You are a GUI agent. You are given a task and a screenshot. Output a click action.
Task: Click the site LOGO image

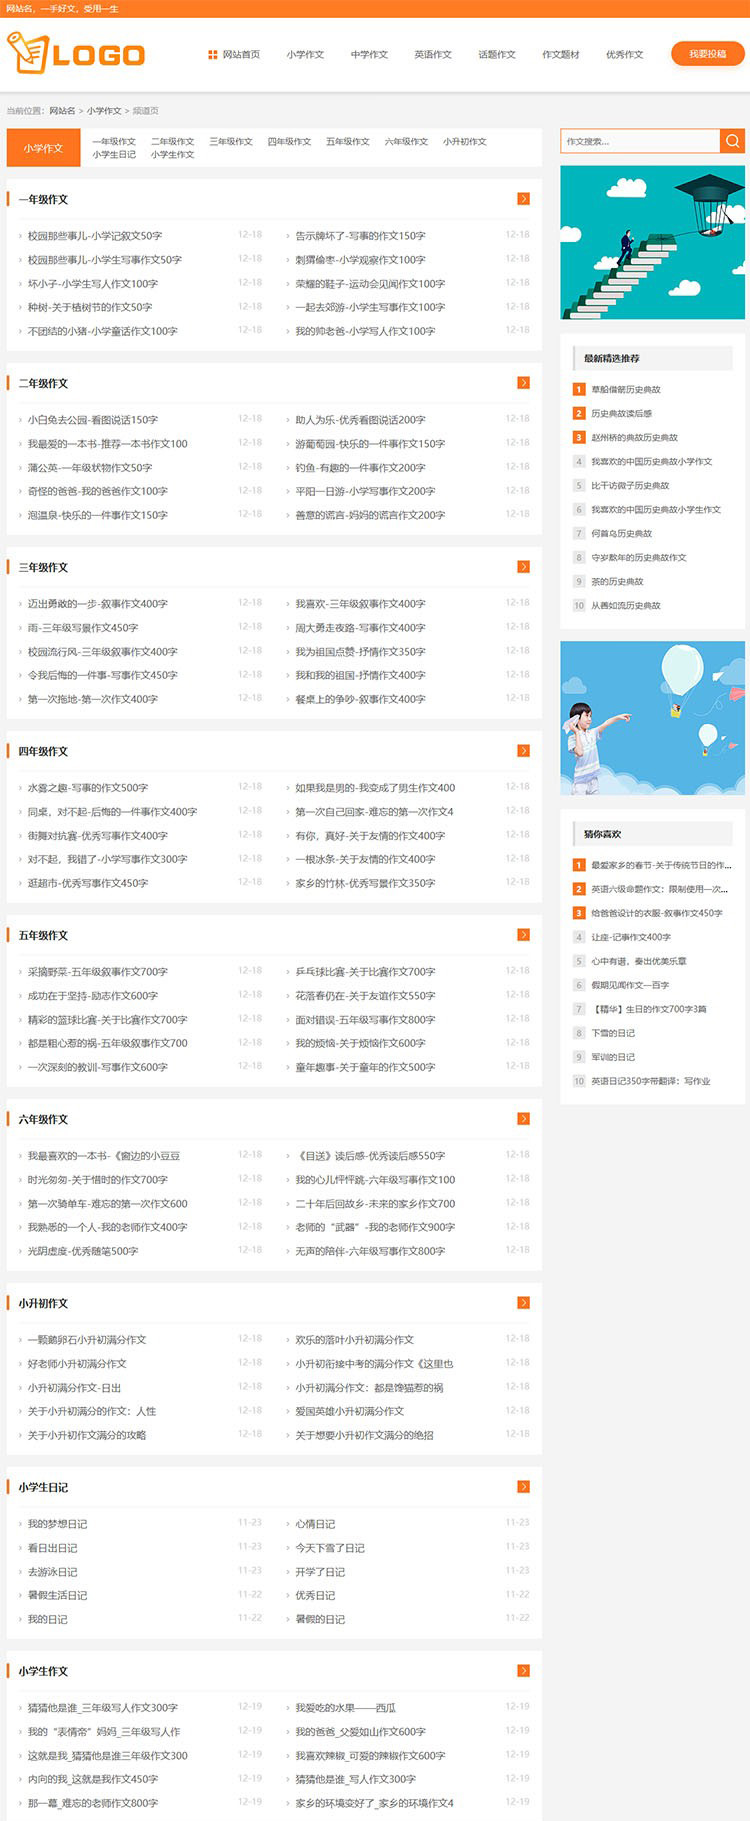(x=76, y=54)
